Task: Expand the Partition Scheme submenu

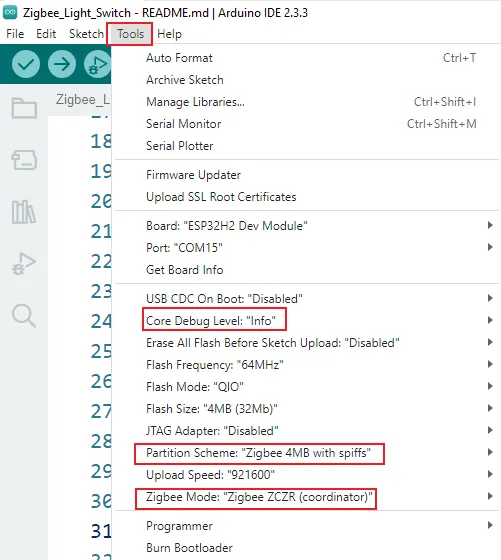Action: [x=306, y=453]
